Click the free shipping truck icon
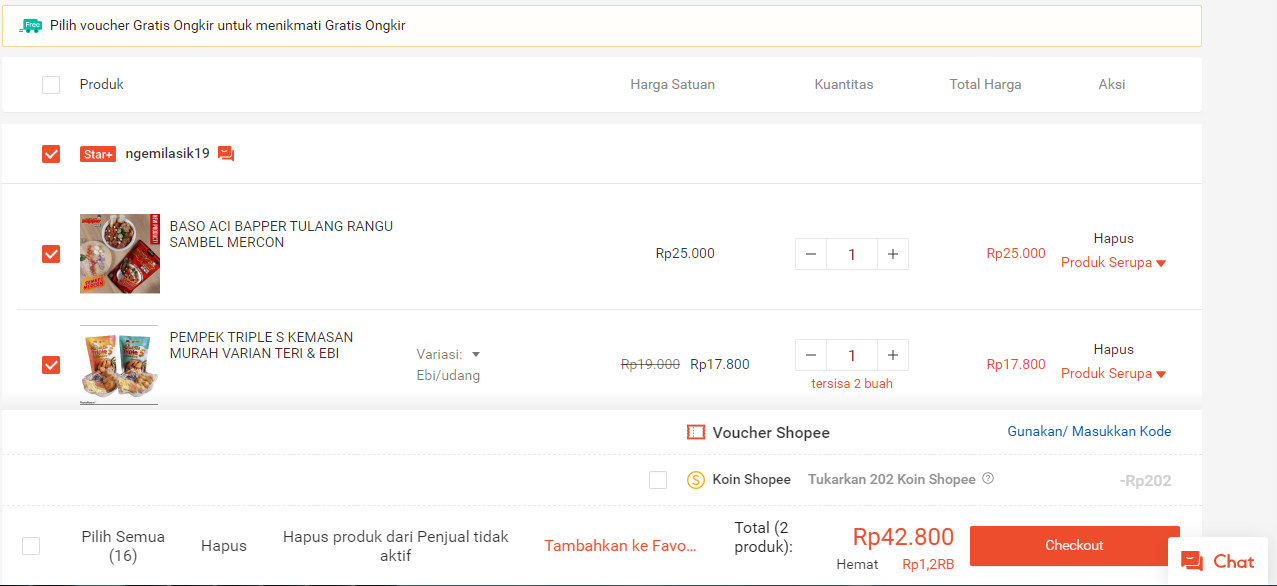 tap(31, 26)
